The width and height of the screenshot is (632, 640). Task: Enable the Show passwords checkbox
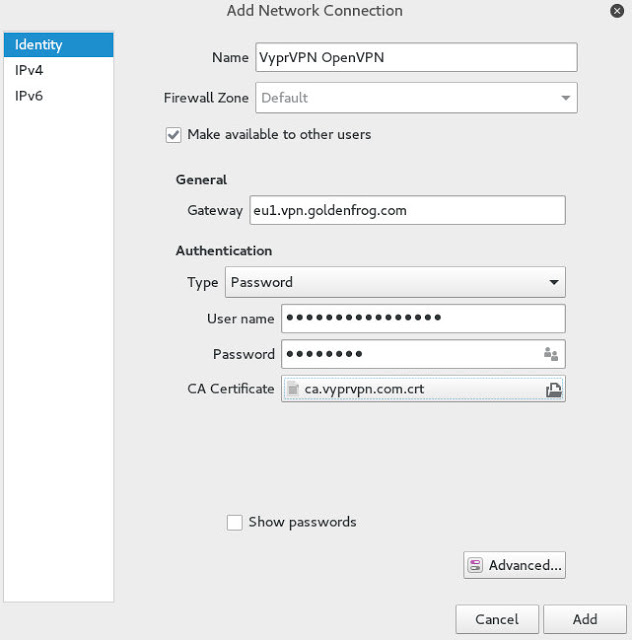[234, 522]
